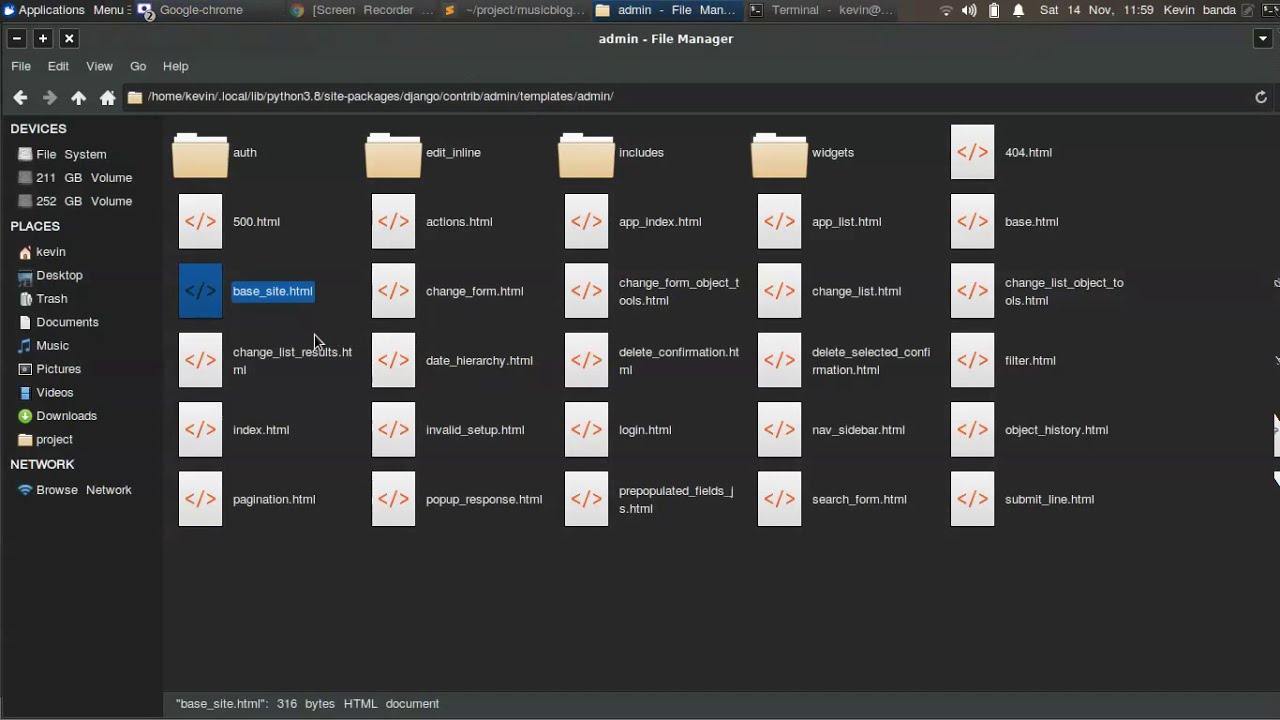Select file name invalid_setup.html
Viewport: 1280px width, 720px height.
(475, 430)
